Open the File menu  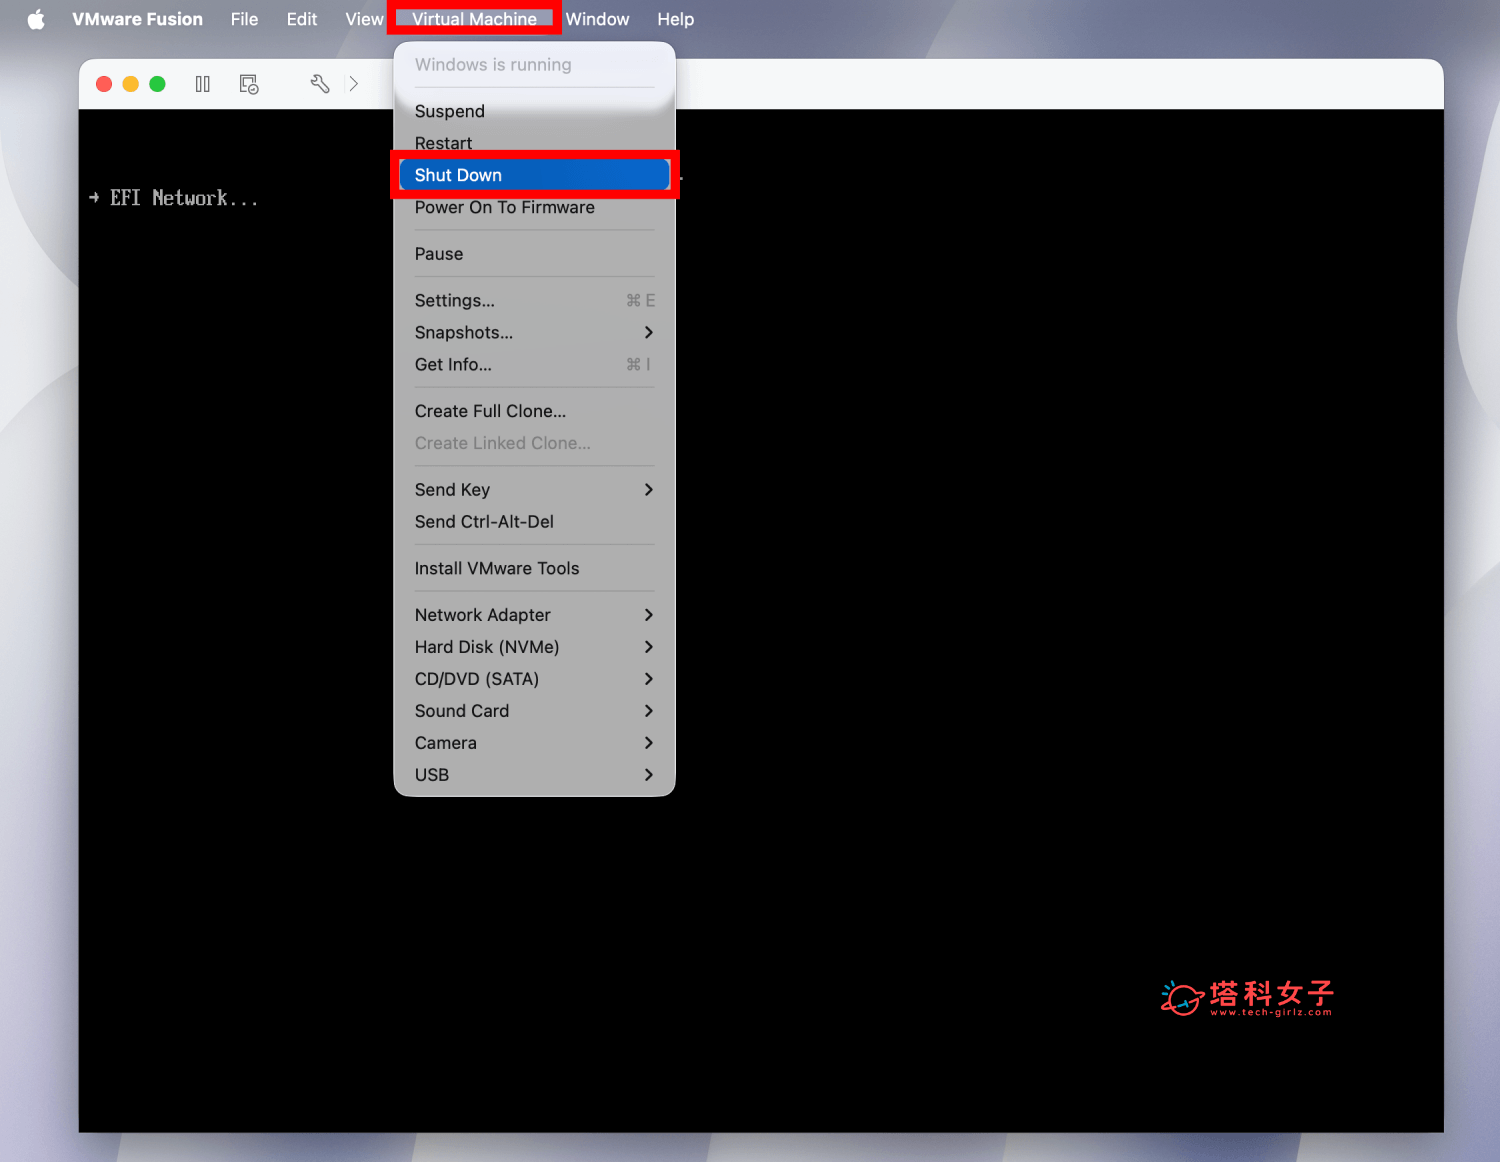coord(244,19)
